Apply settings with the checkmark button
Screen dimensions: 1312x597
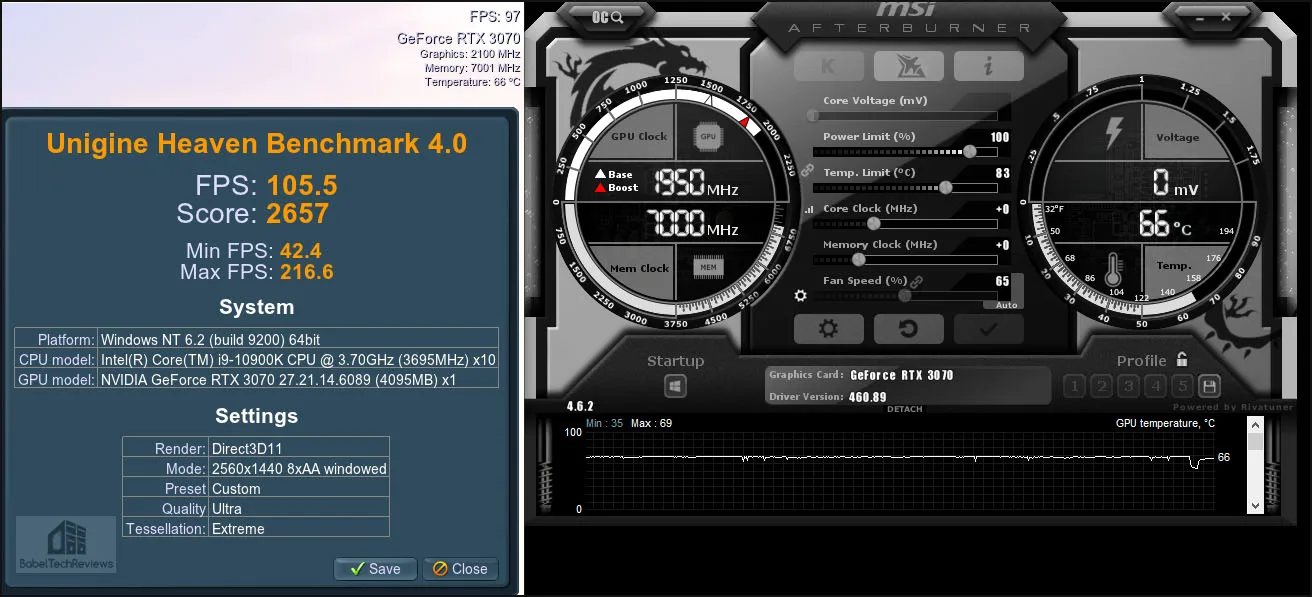pyautogui.click(x=988, y=329)
